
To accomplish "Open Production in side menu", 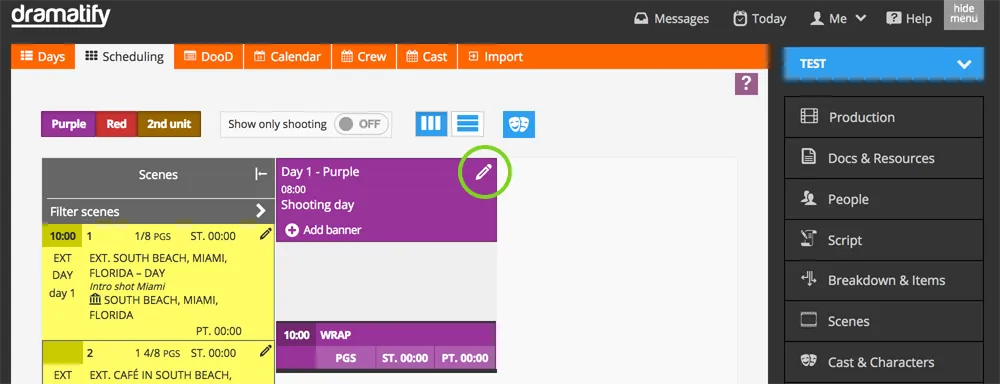I will point(884,117).
